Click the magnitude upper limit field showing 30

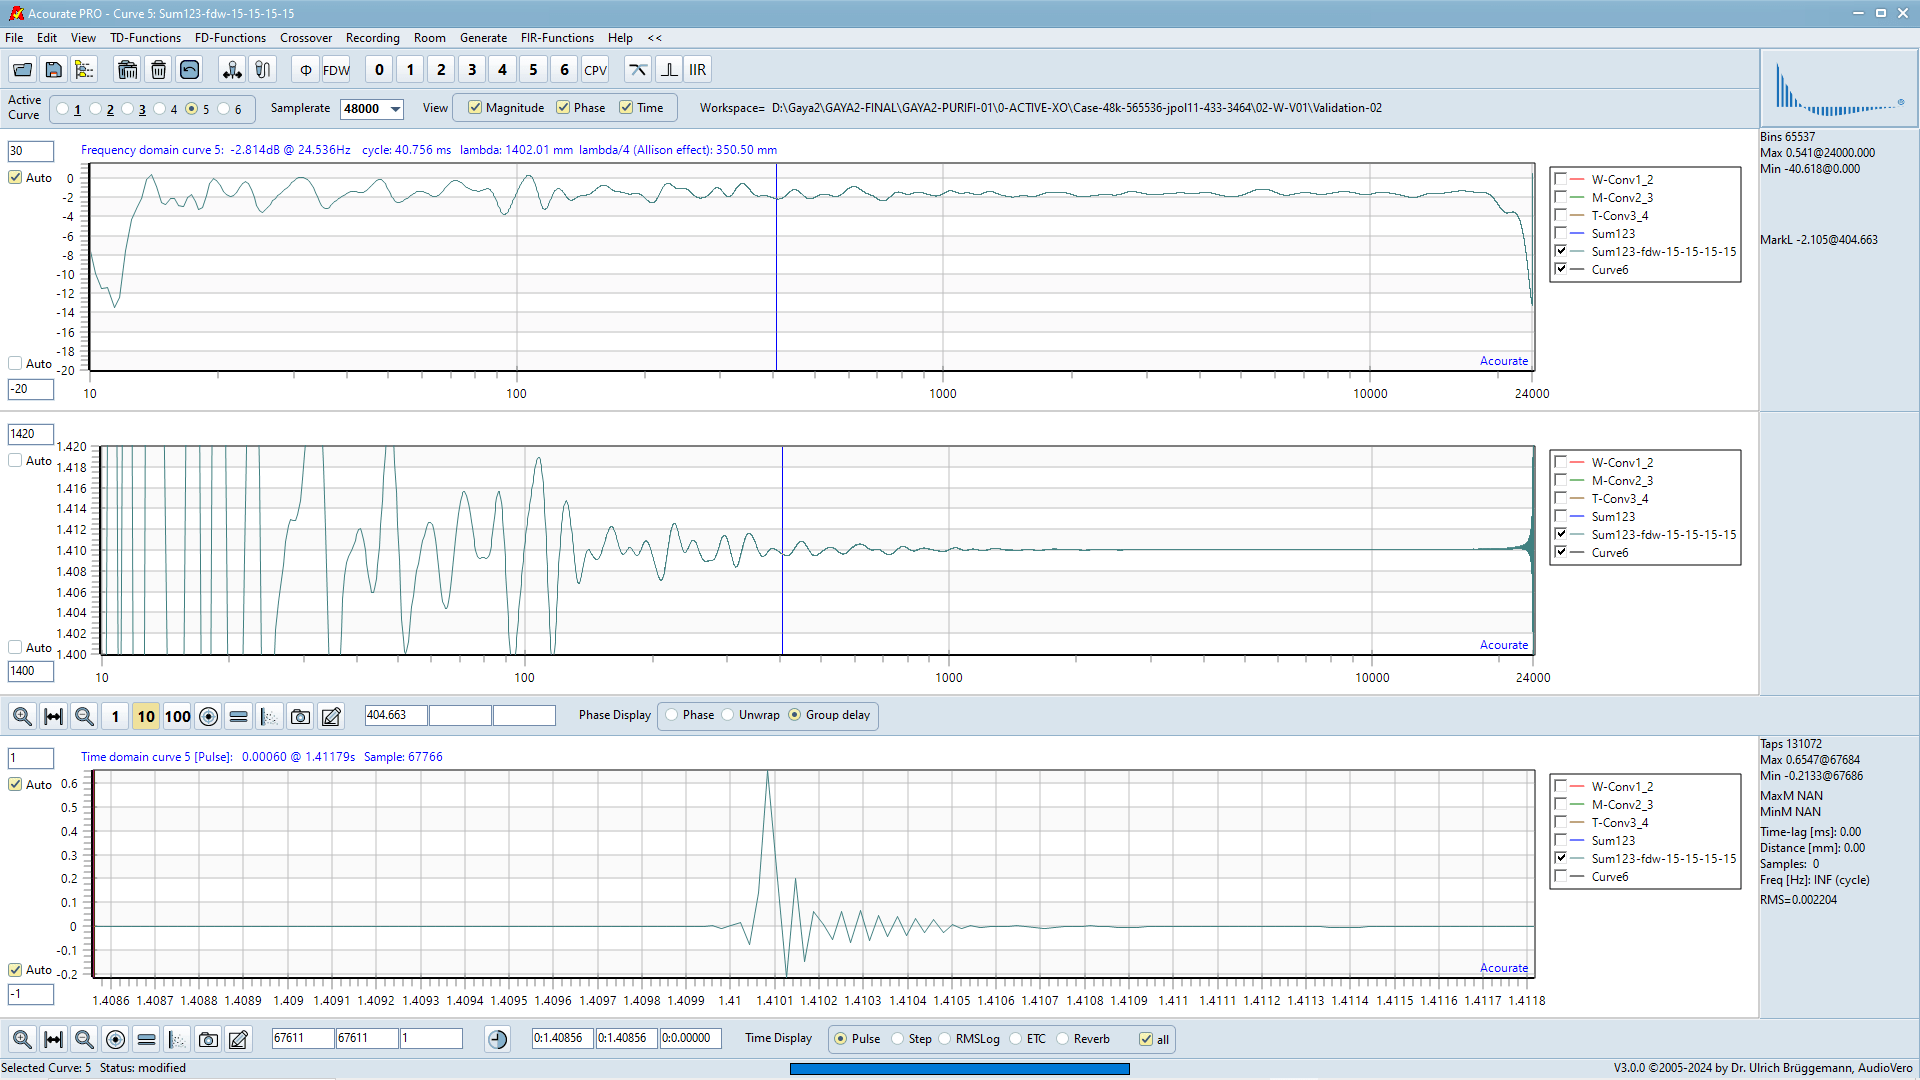point(30,151)
